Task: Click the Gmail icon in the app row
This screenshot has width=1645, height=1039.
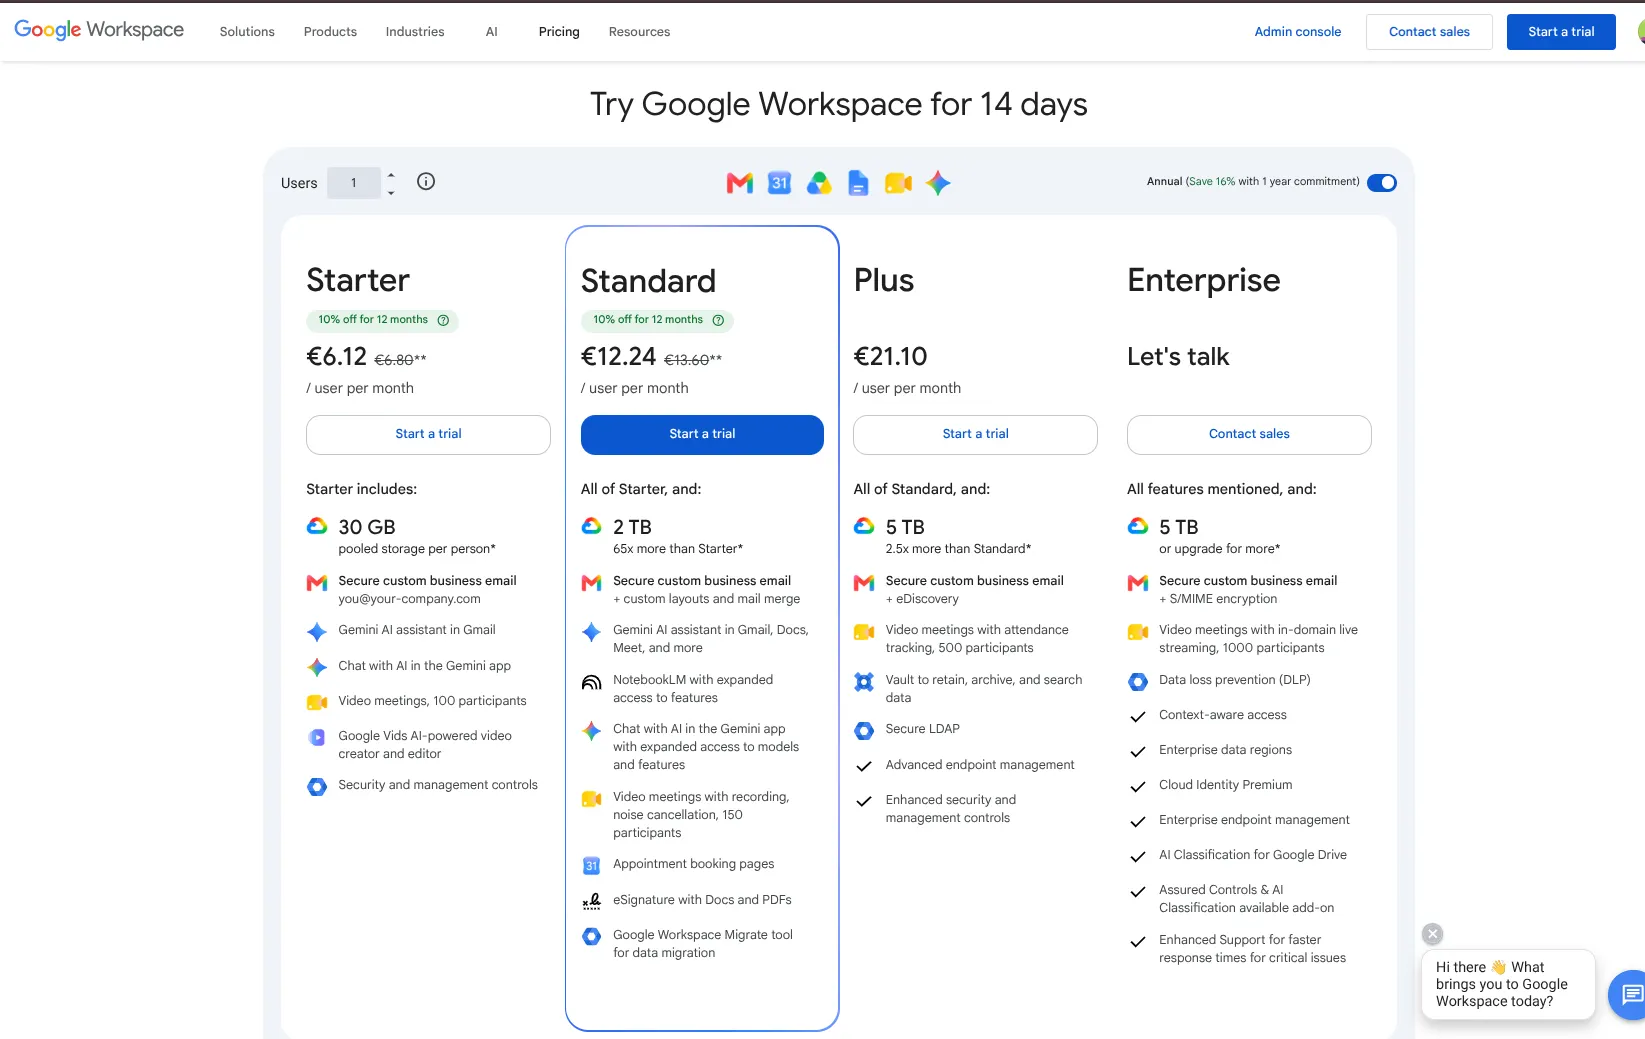Action: (x=740, y=183)
